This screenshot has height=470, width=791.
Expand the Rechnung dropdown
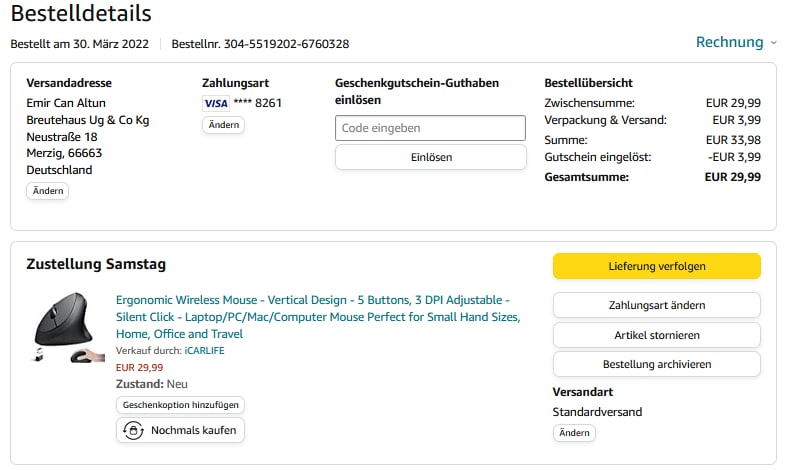(x=729, y=42)
